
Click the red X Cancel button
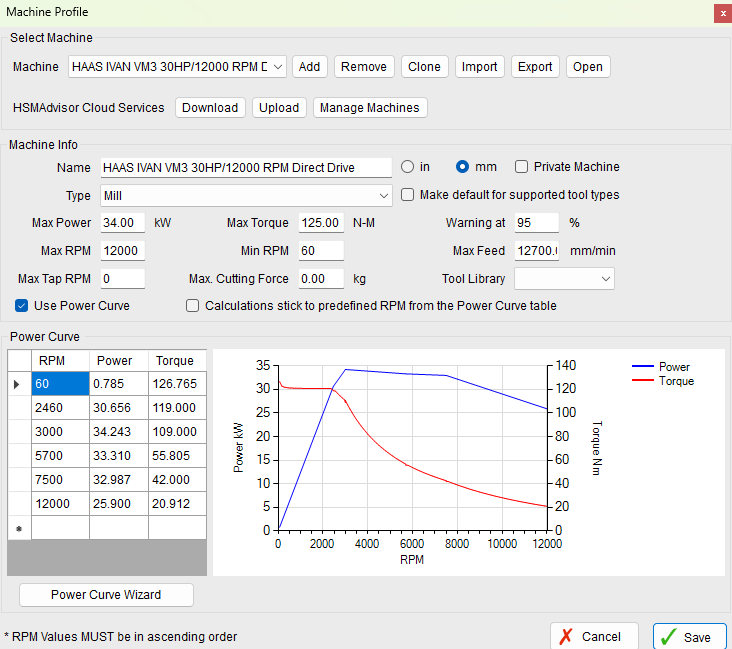tap(589, 637)
